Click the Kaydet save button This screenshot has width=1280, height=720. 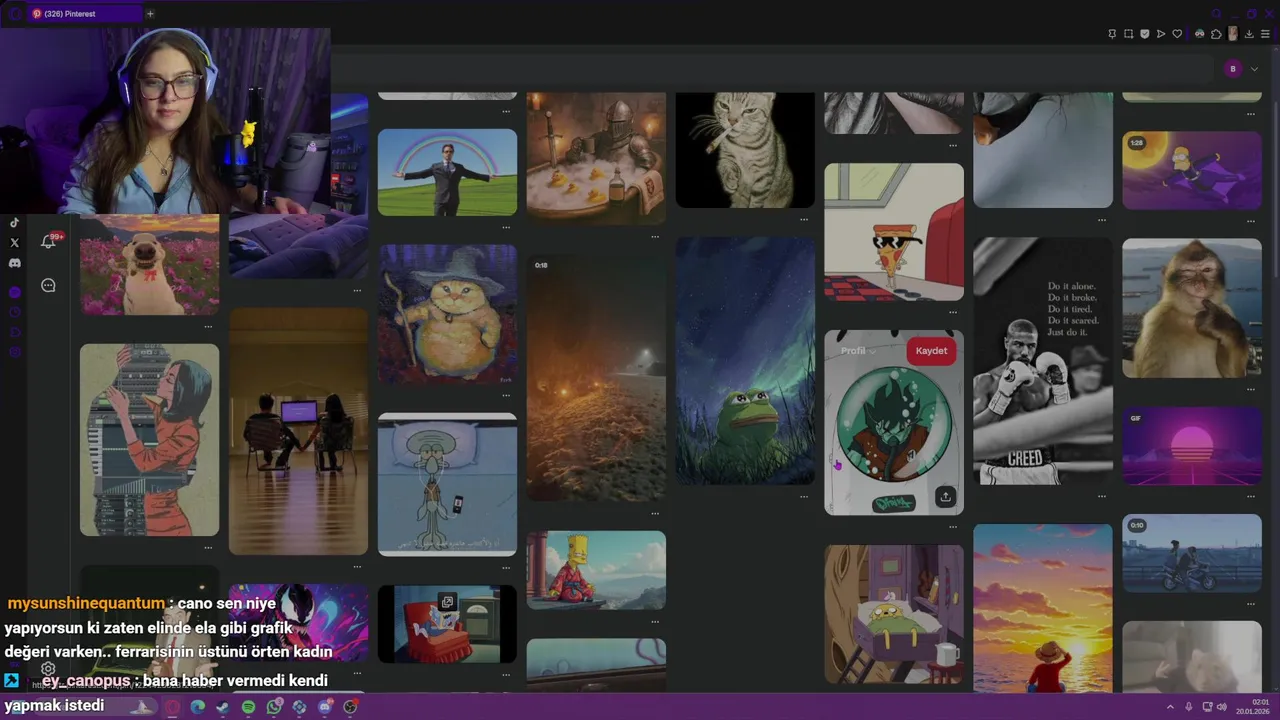pos(931,351)
